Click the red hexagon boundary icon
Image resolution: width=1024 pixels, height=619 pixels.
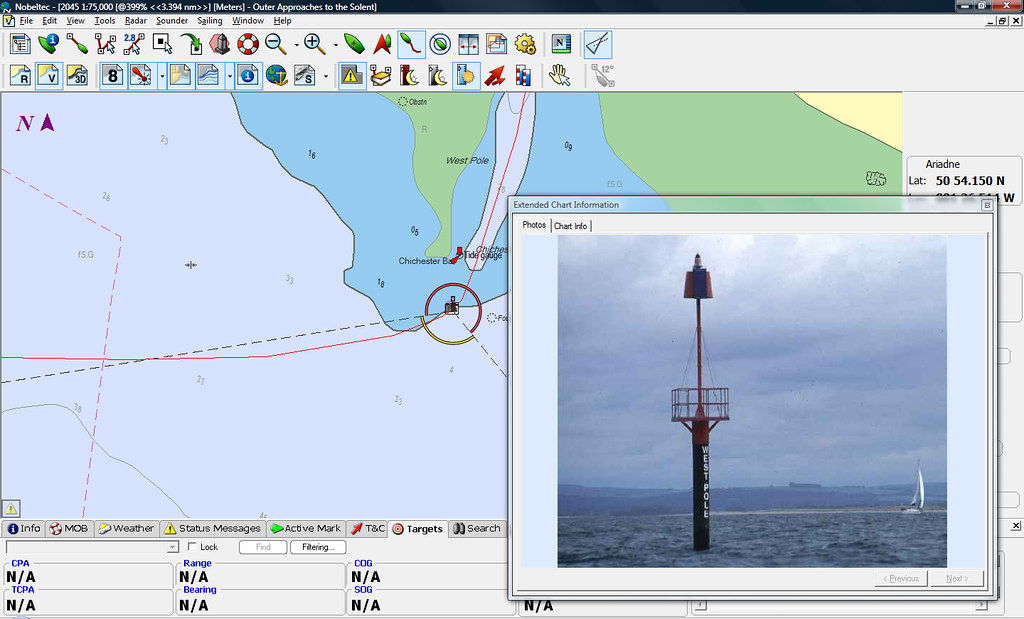[x=219, y=44]
